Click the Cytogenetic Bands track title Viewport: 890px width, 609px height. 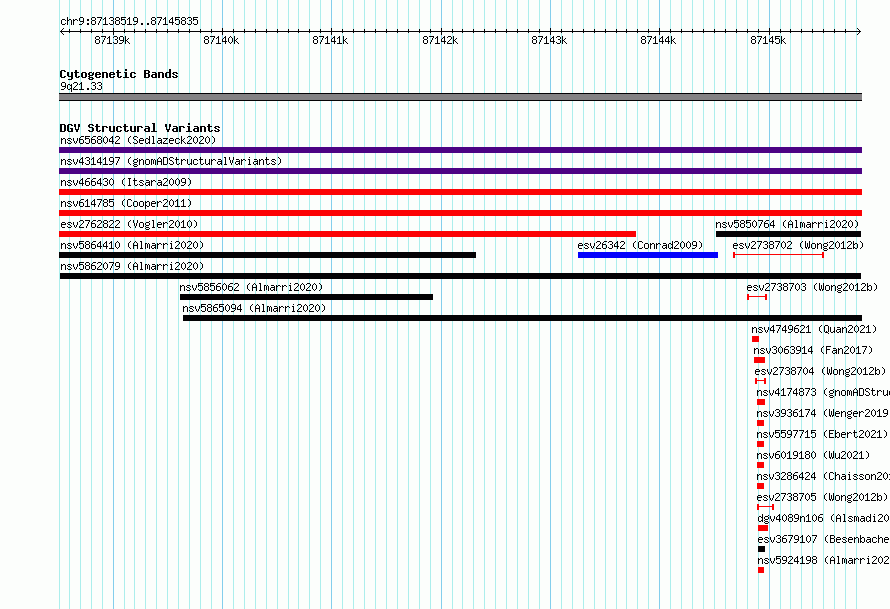[119, 74]
